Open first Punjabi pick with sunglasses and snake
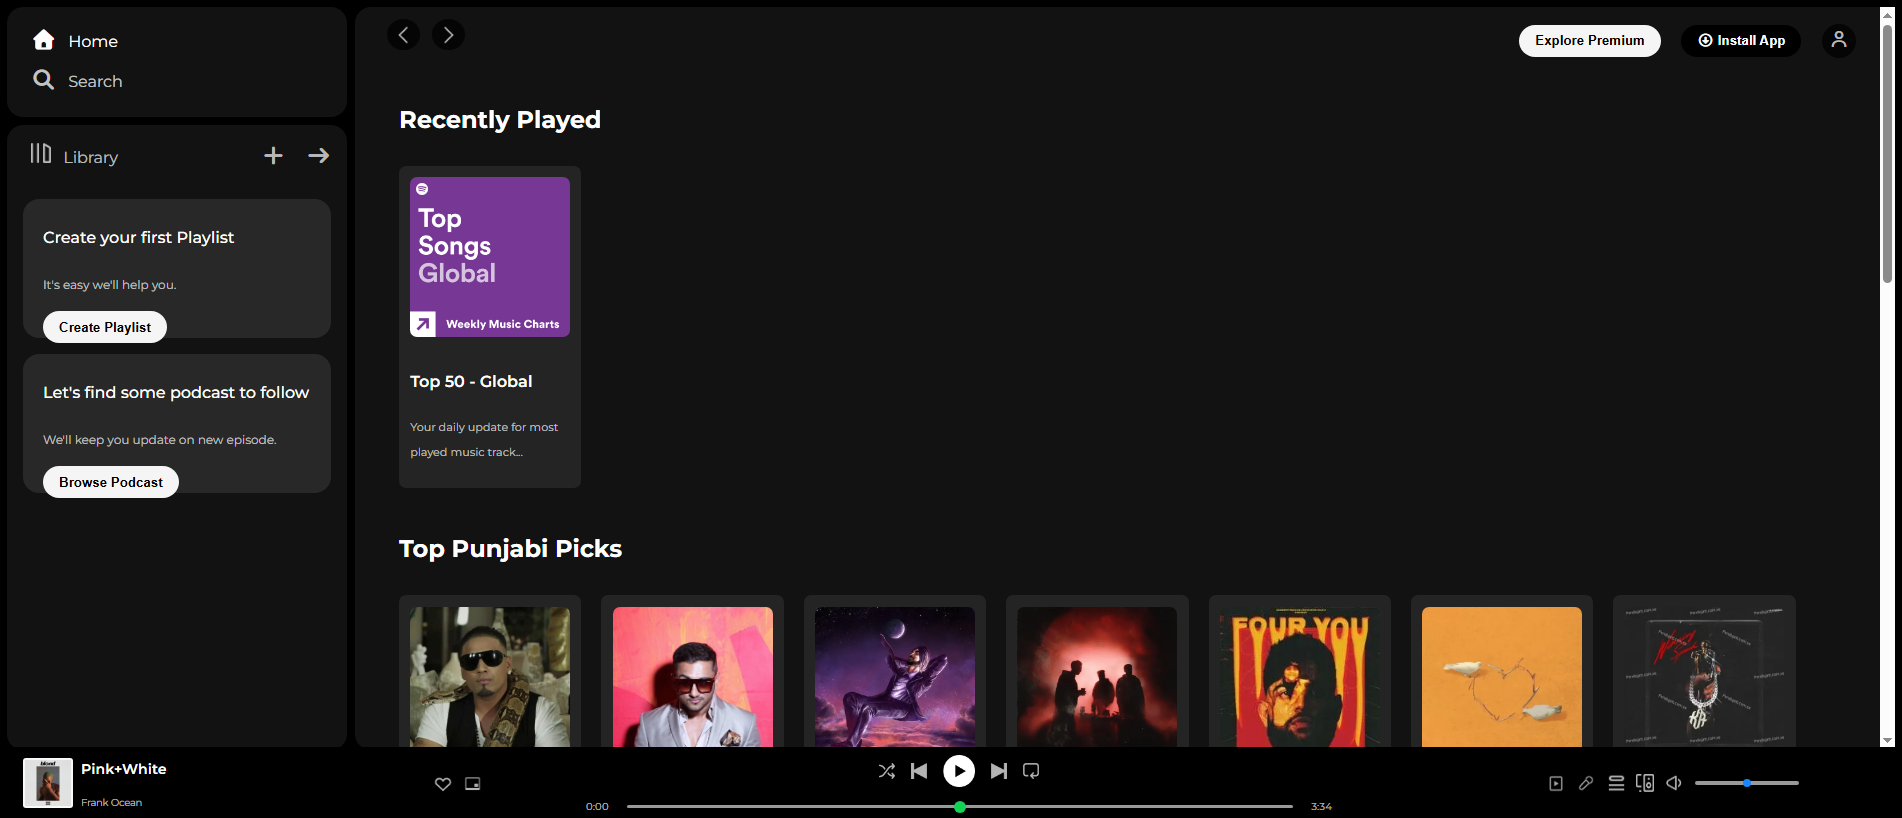This screenshot has width=1902, height=818. [490, 677]
